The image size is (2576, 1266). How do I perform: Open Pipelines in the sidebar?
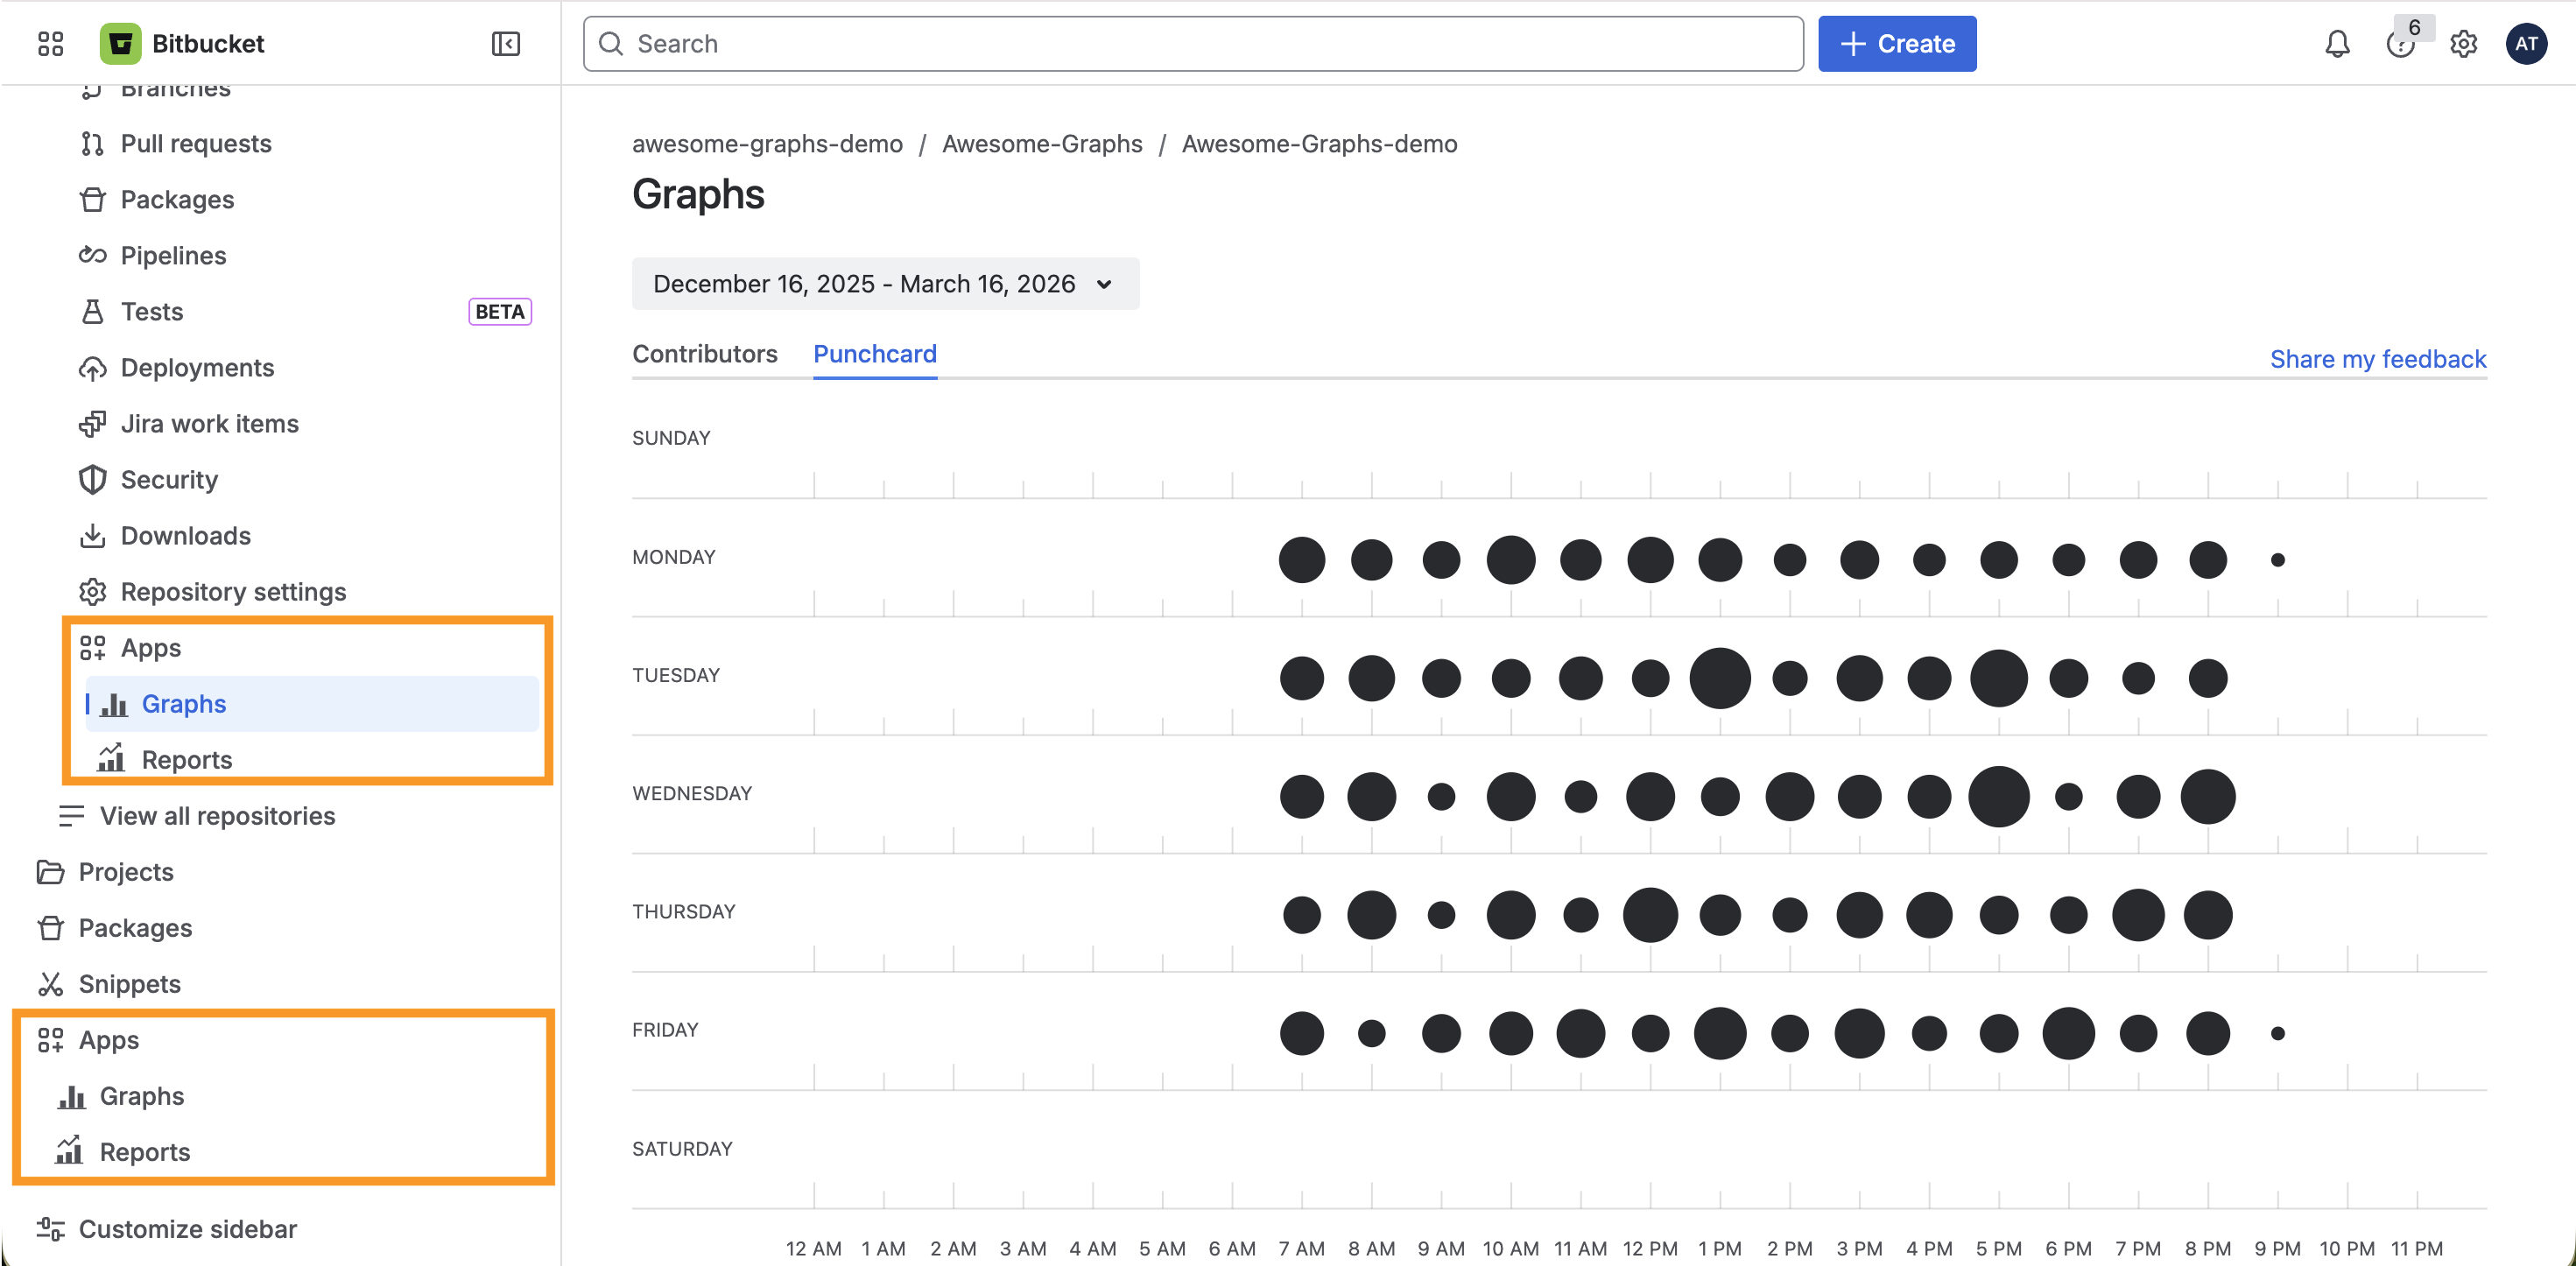pyautogui.click(x=173, y=256)
